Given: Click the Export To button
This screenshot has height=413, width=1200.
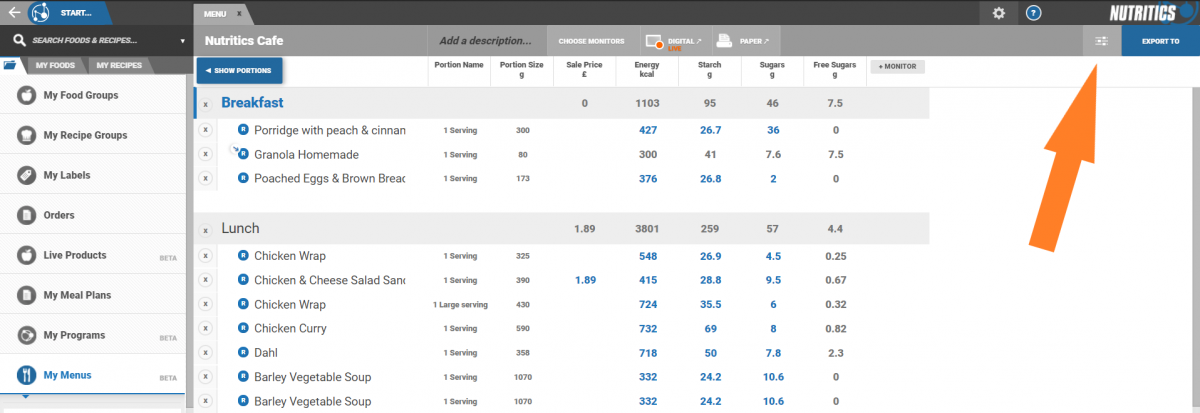Looking at the screenshot, I should click(1160, 41).
